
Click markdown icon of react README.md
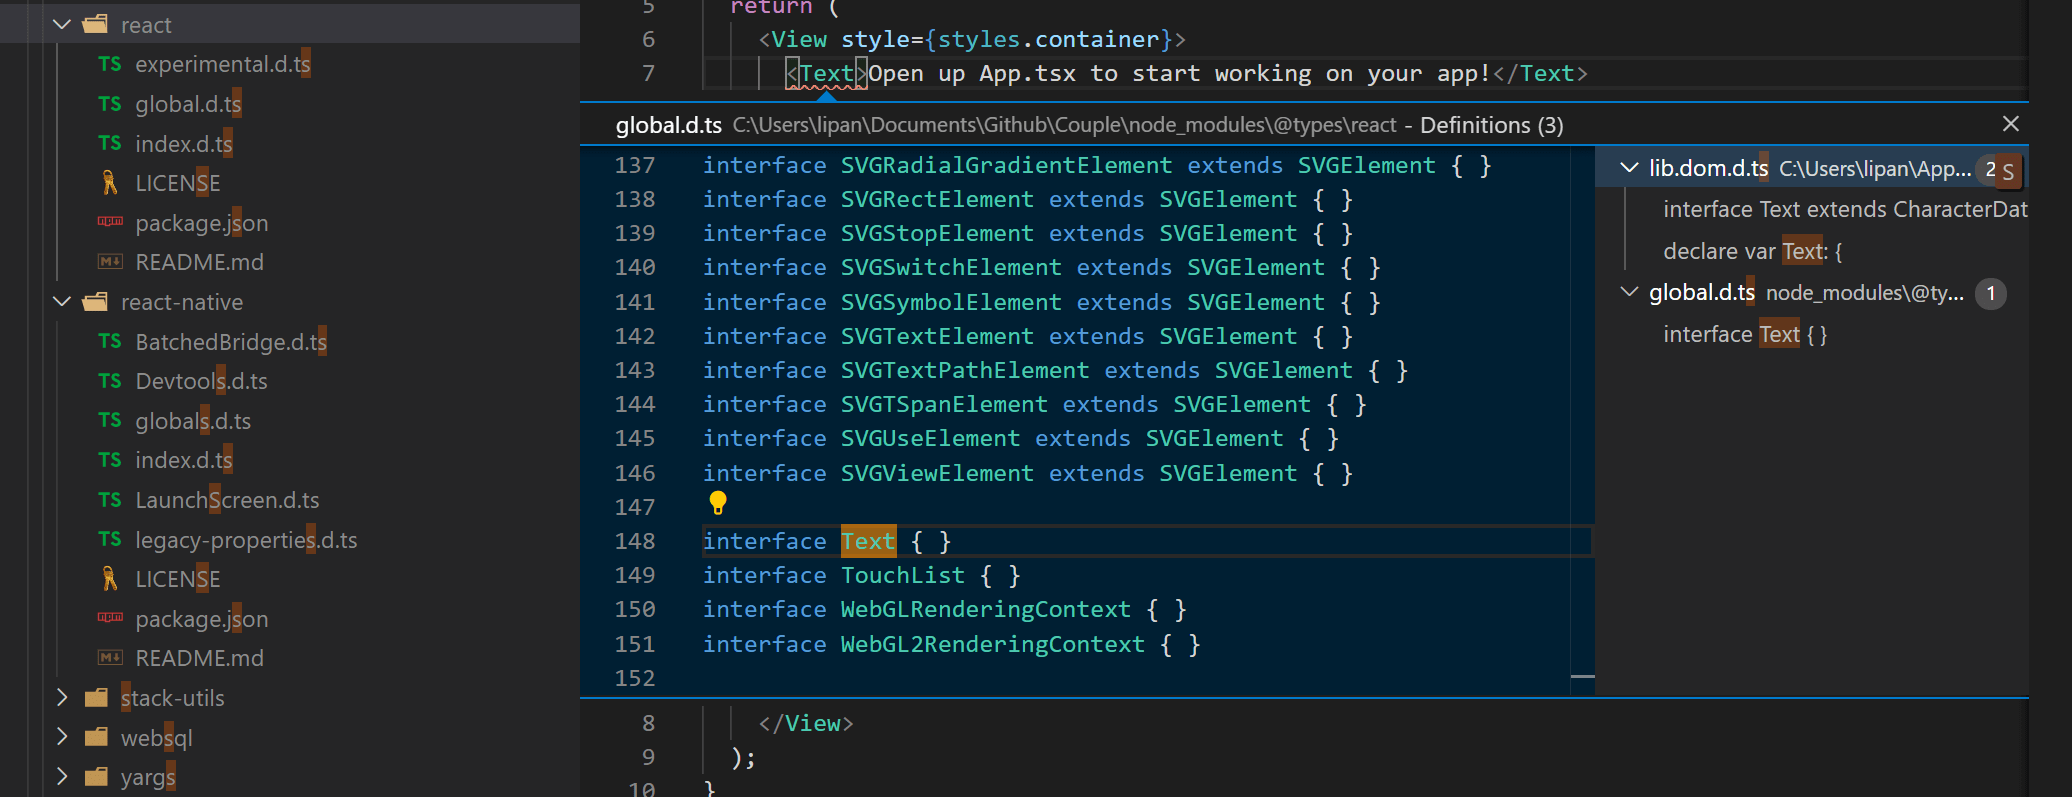(110, 262)
